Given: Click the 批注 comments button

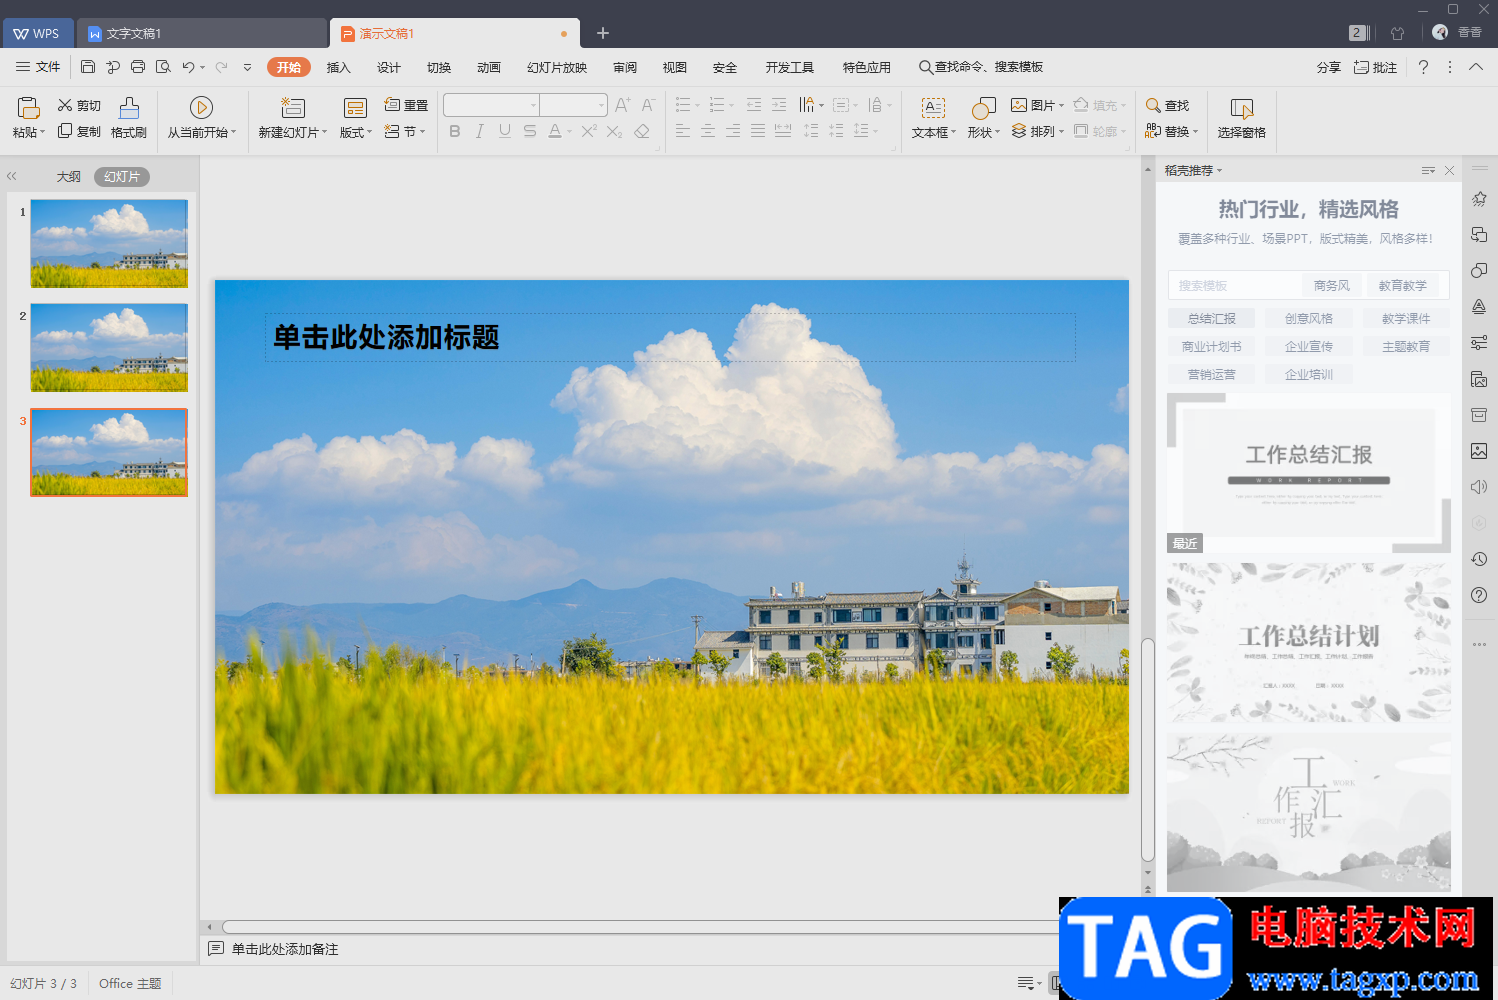Looking at the screenshot, I should [x=1376, y=67].
